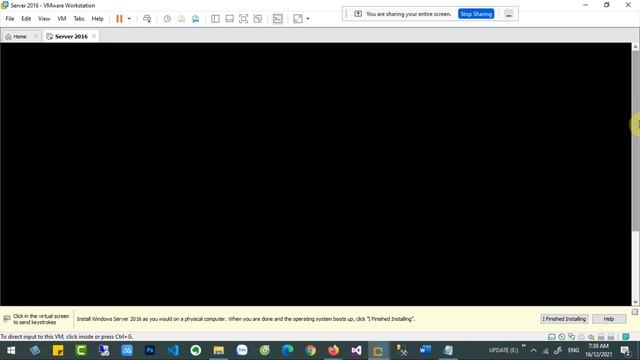Click the network adapter status icon
Screen dimensions: 640x360
(x=571, y=337)
